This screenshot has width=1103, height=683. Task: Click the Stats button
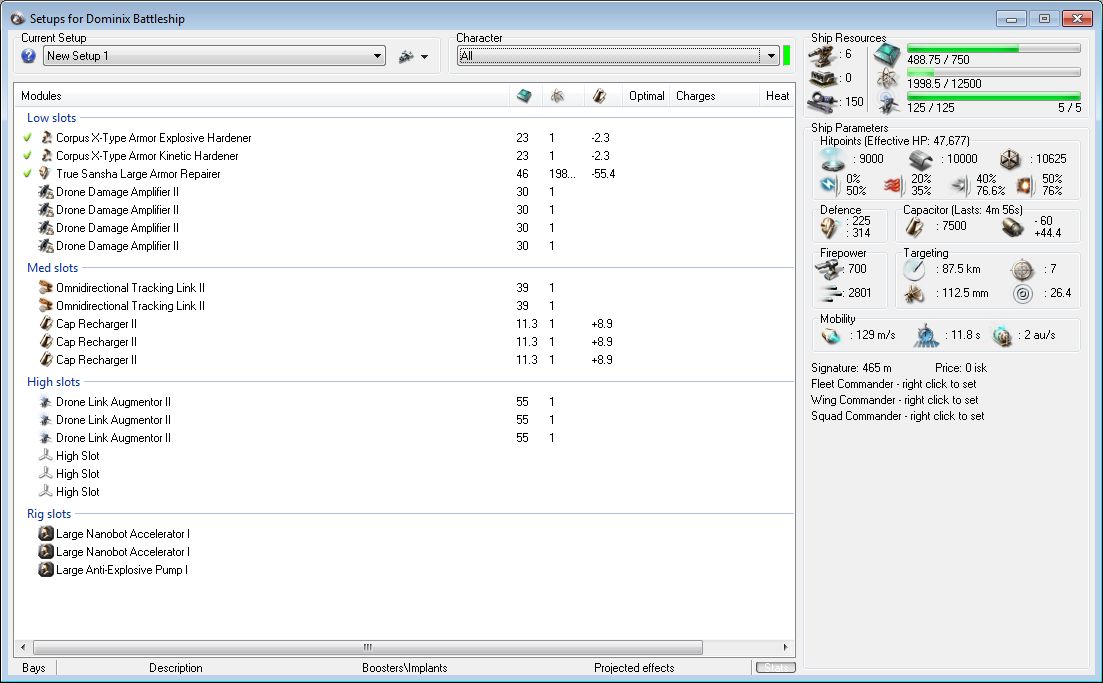point(775,668)
